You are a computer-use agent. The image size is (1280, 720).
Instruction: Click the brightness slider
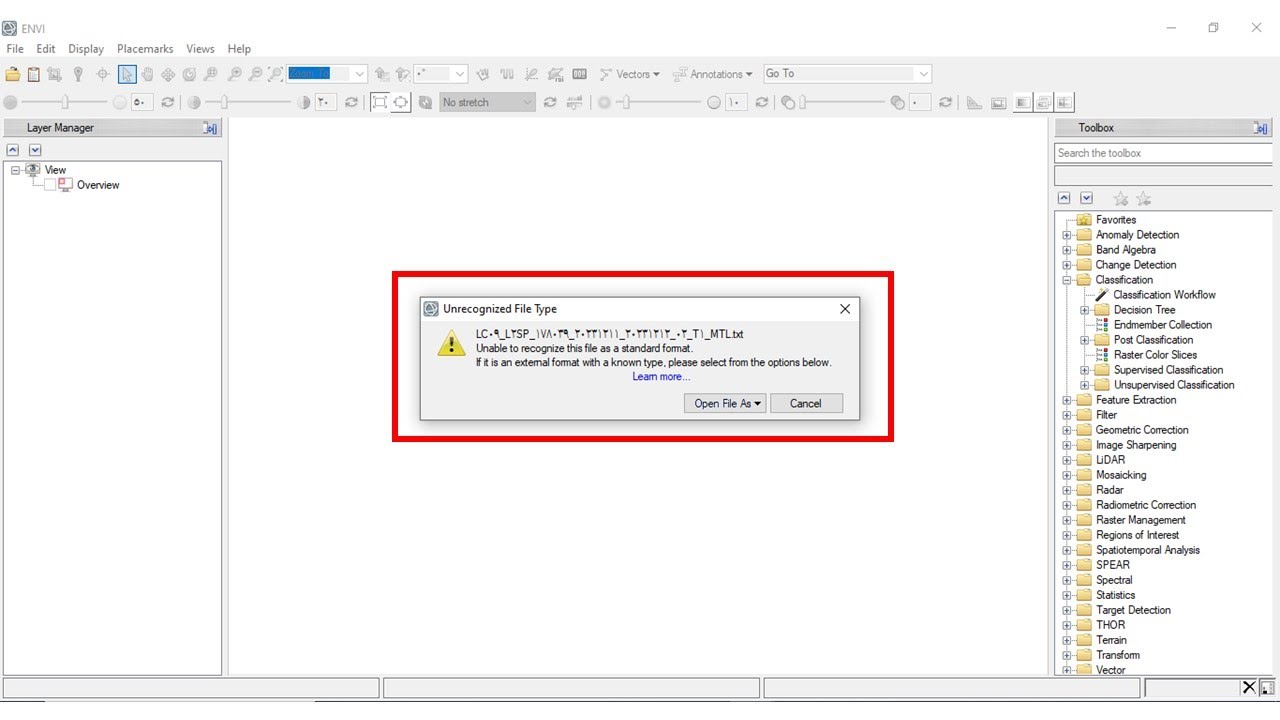point(65,102)
